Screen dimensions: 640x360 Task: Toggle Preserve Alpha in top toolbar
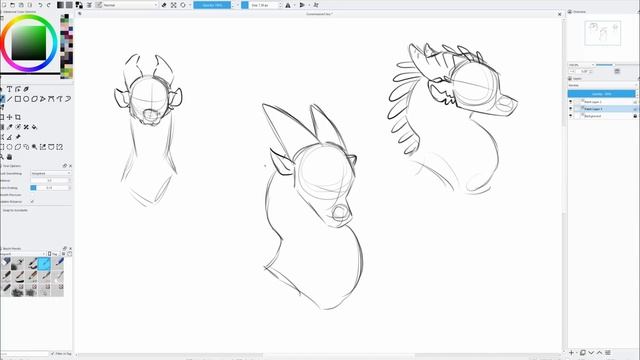click(173, 5)
